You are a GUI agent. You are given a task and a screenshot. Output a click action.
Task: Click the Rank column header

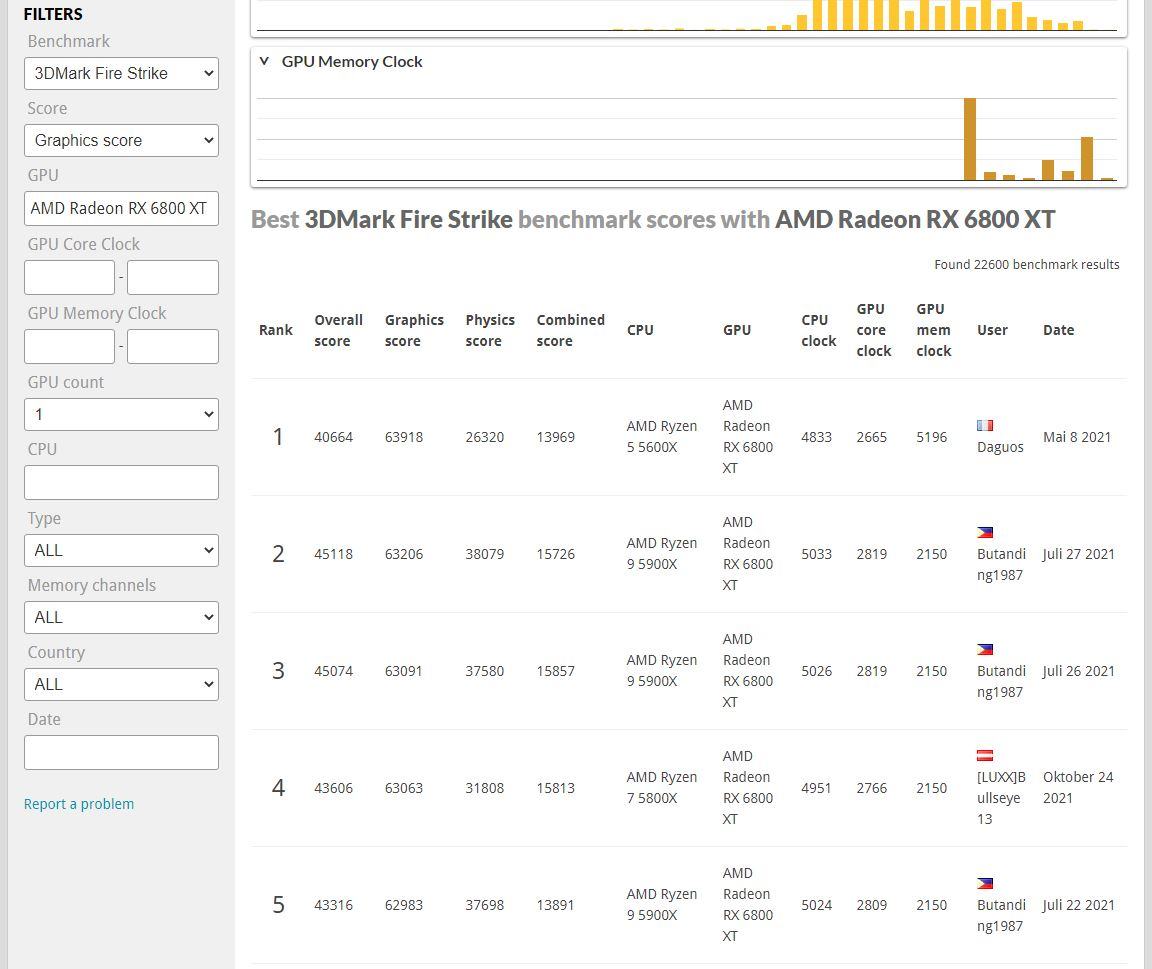276,330
